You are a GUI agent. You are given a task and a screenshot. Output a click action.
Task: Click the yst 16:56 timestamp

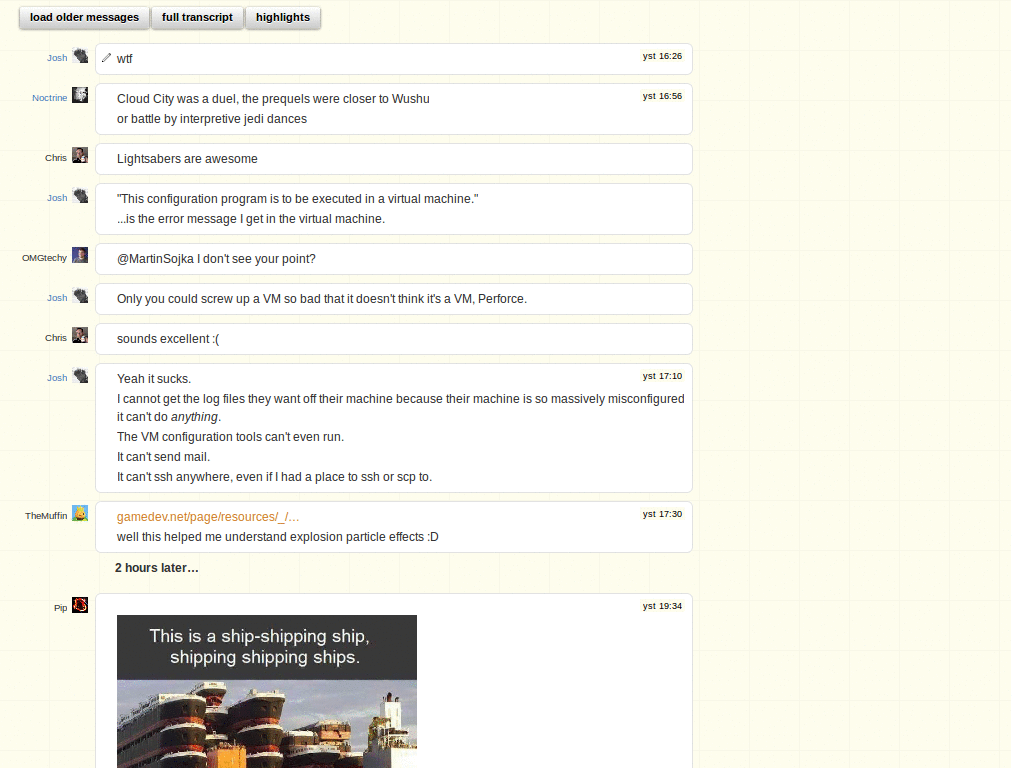pos(662,96)
